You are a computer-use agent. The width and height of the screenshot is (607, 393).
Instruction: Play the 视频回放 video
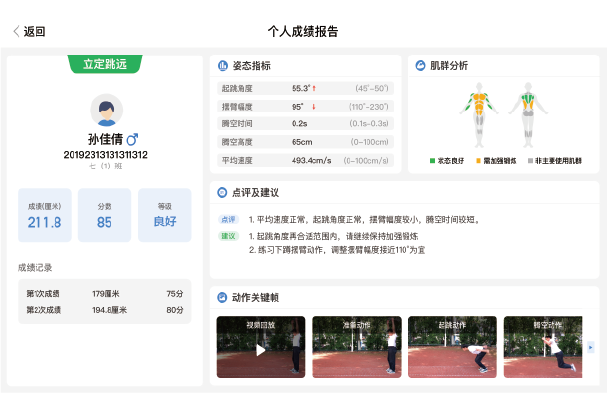pos(261,350)
